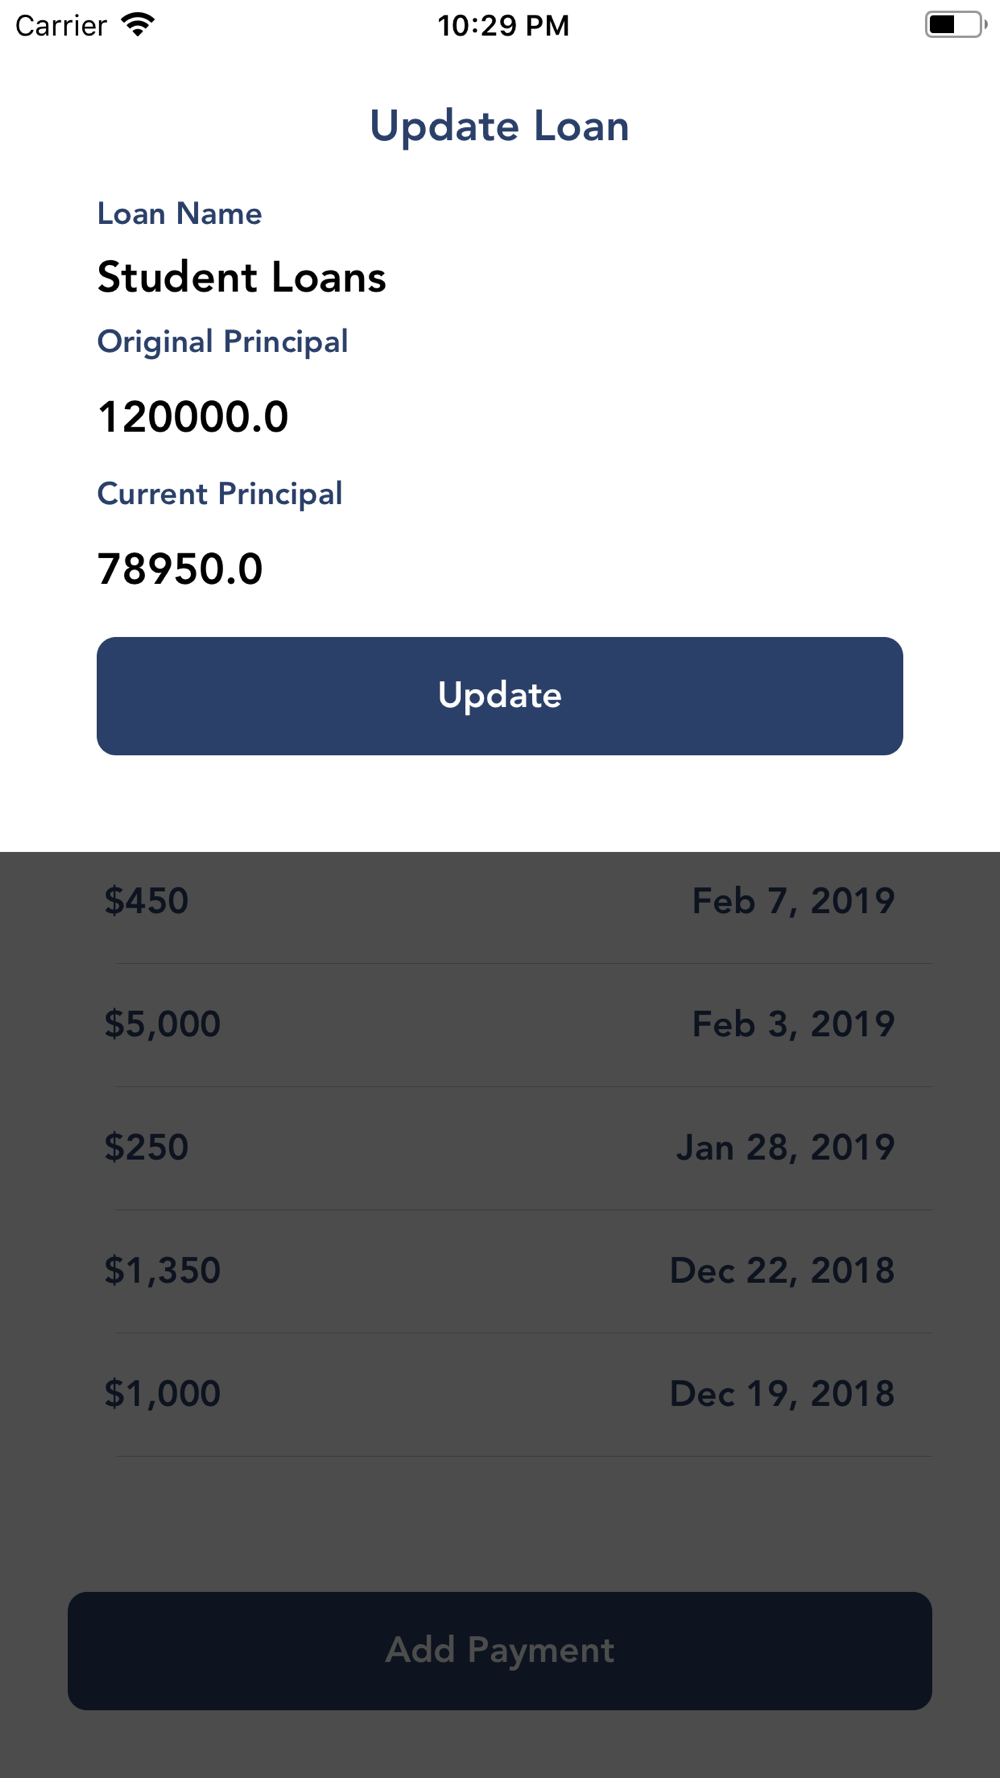The image size is (1000, 1778).
Task: Select the $450 payment row
Action: point(500,901)
